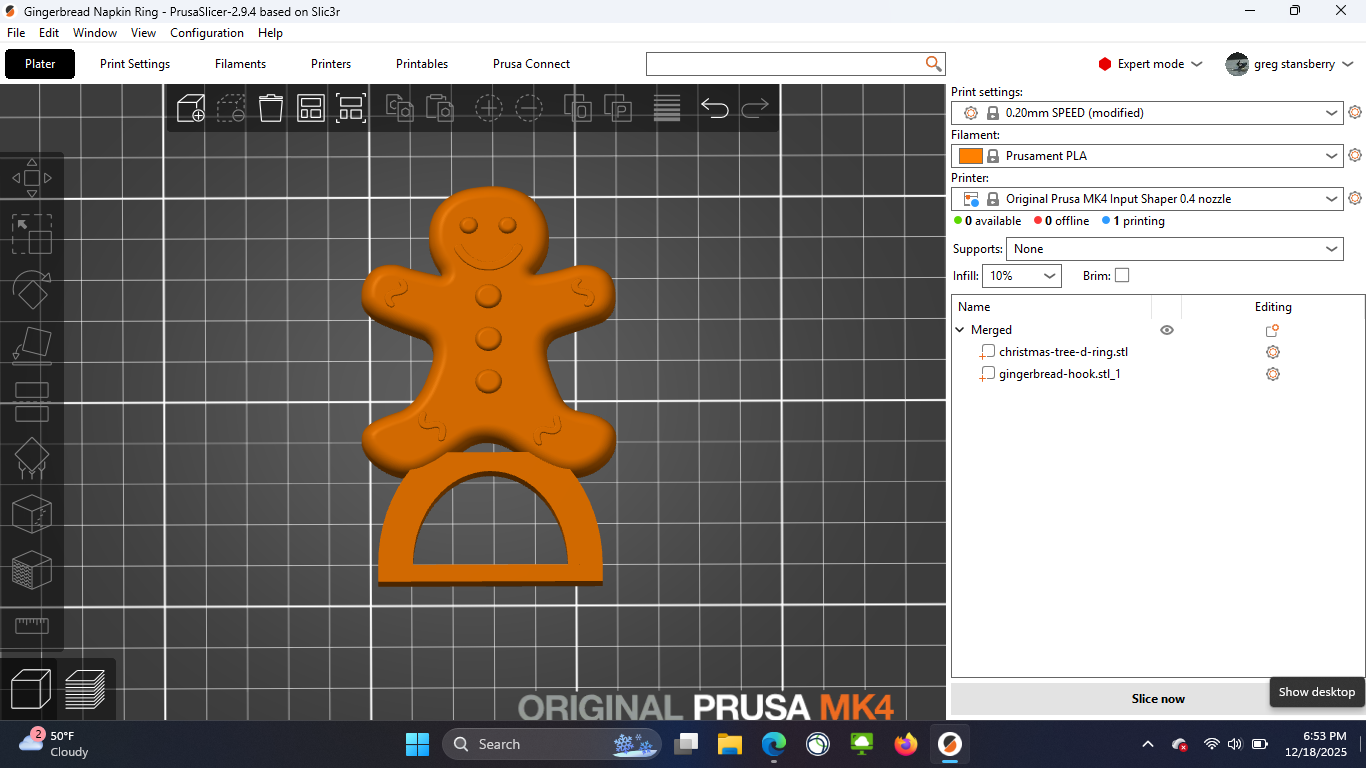Screen dimensions: 1366x768
Task: Switch to the sliced layers preview
Action: pos(86,689)
